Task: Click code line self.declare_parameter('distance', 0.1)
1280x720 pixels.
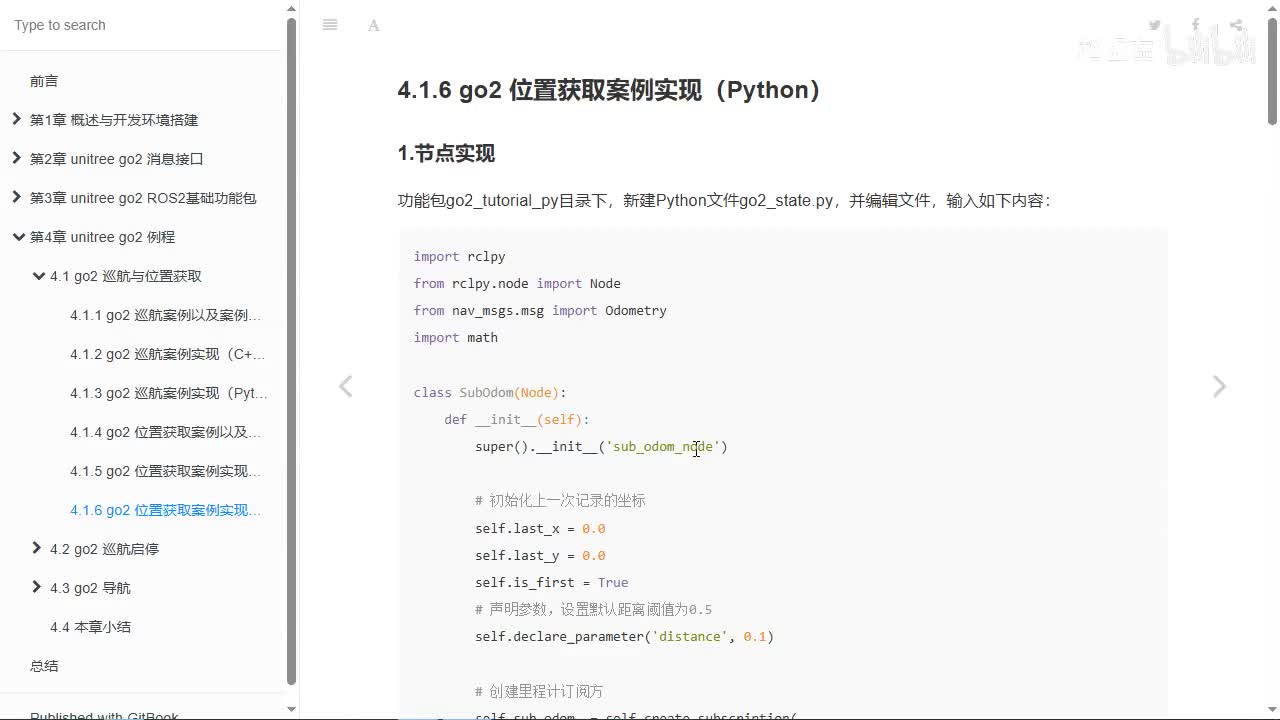Action: point(625,637)
